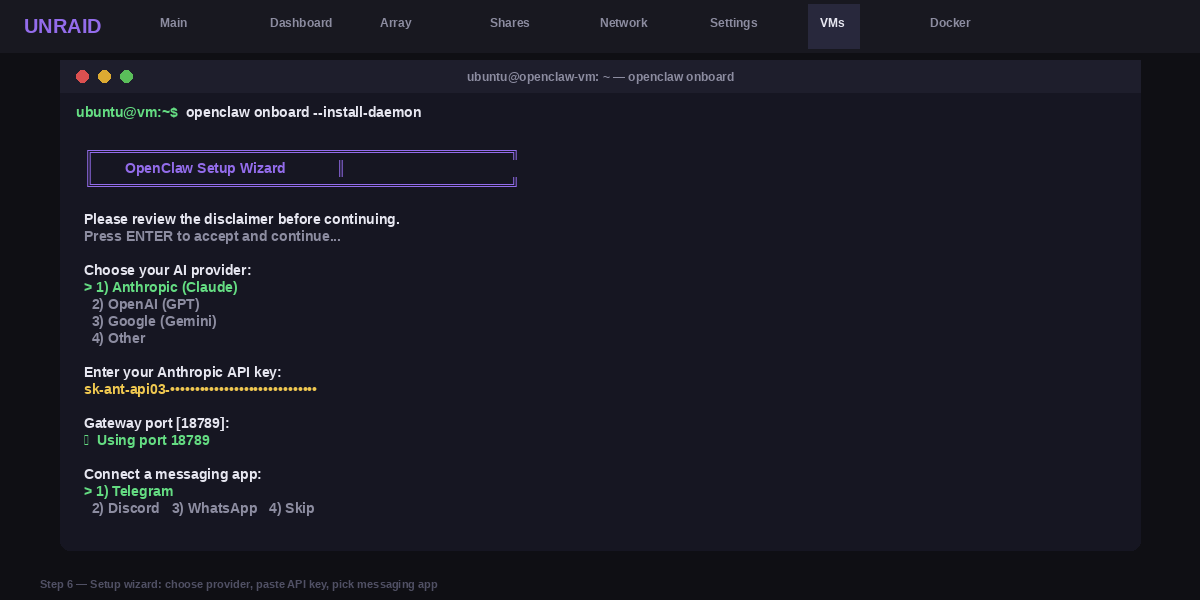Pick WhatsApp as the messaging app
Viewport: 1200px width, 600px height.
click(214, 508)
